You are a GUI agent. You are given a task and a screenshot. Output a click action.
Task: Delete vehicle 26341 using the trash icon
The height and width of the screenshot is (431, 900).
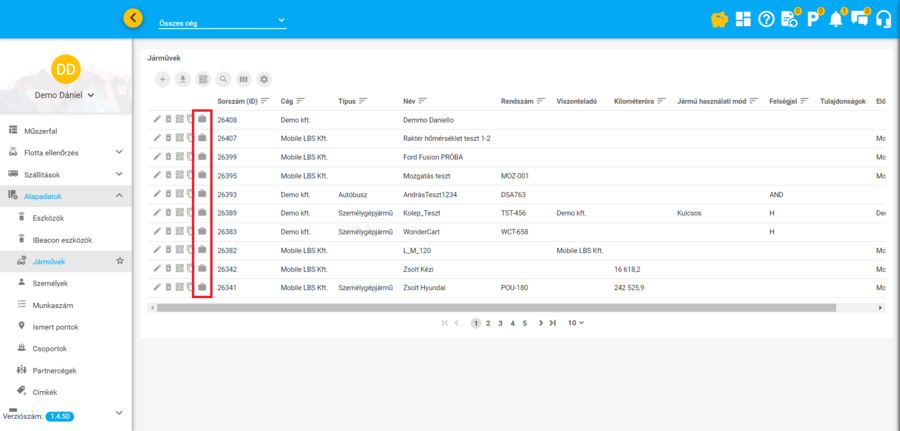point(168,287)
